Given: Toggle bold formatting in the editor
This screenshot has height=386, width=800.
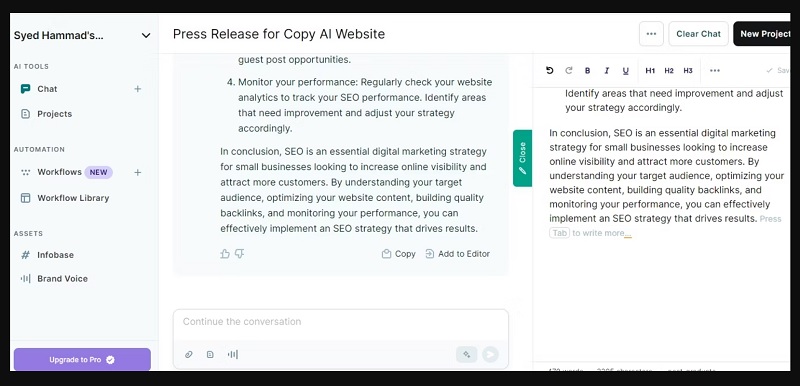Looking at the screenshot, I should click(x=587, y=71).
